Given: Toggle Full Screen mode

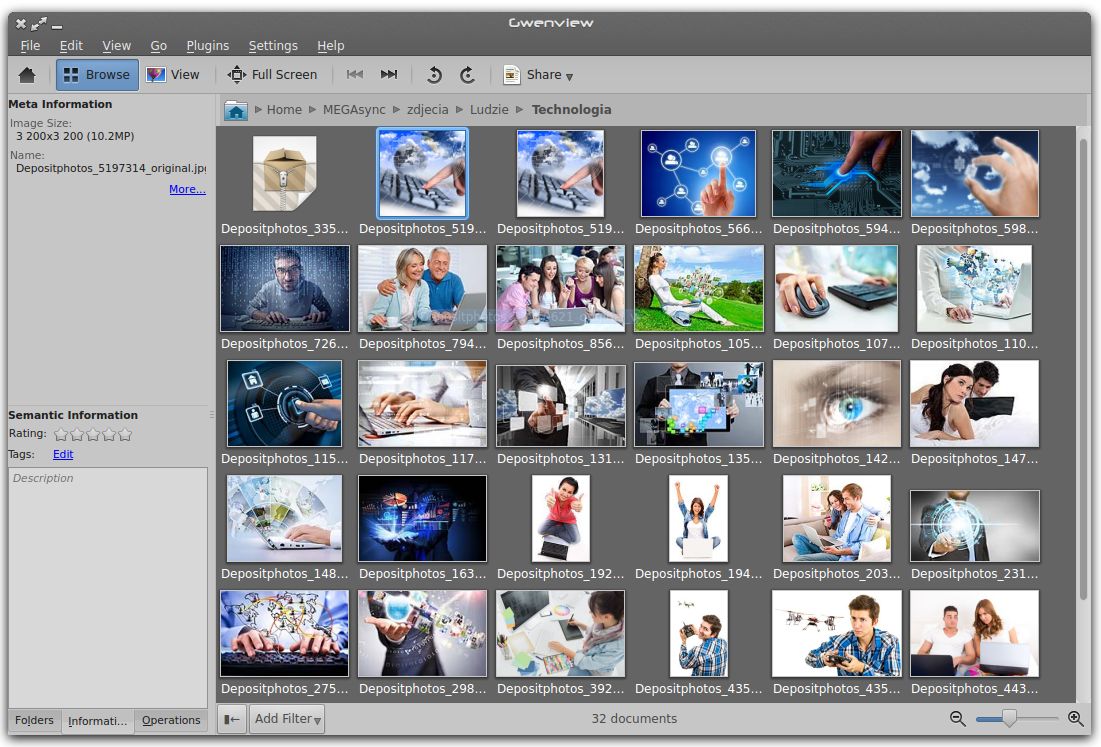Looking at the screenshot, I should (274, 74).
